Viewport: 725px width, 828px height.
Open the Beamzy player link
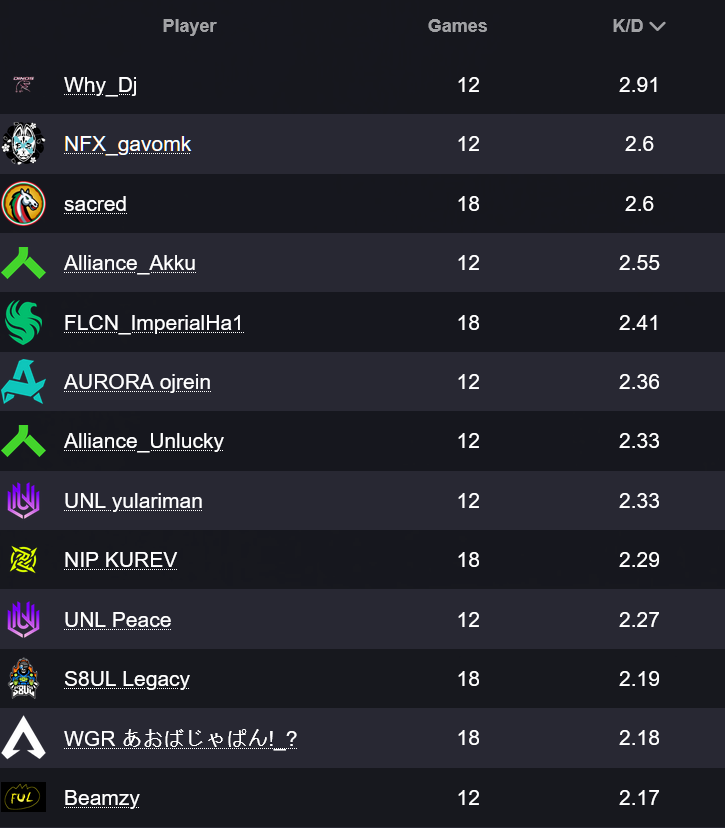coord(101,798)
